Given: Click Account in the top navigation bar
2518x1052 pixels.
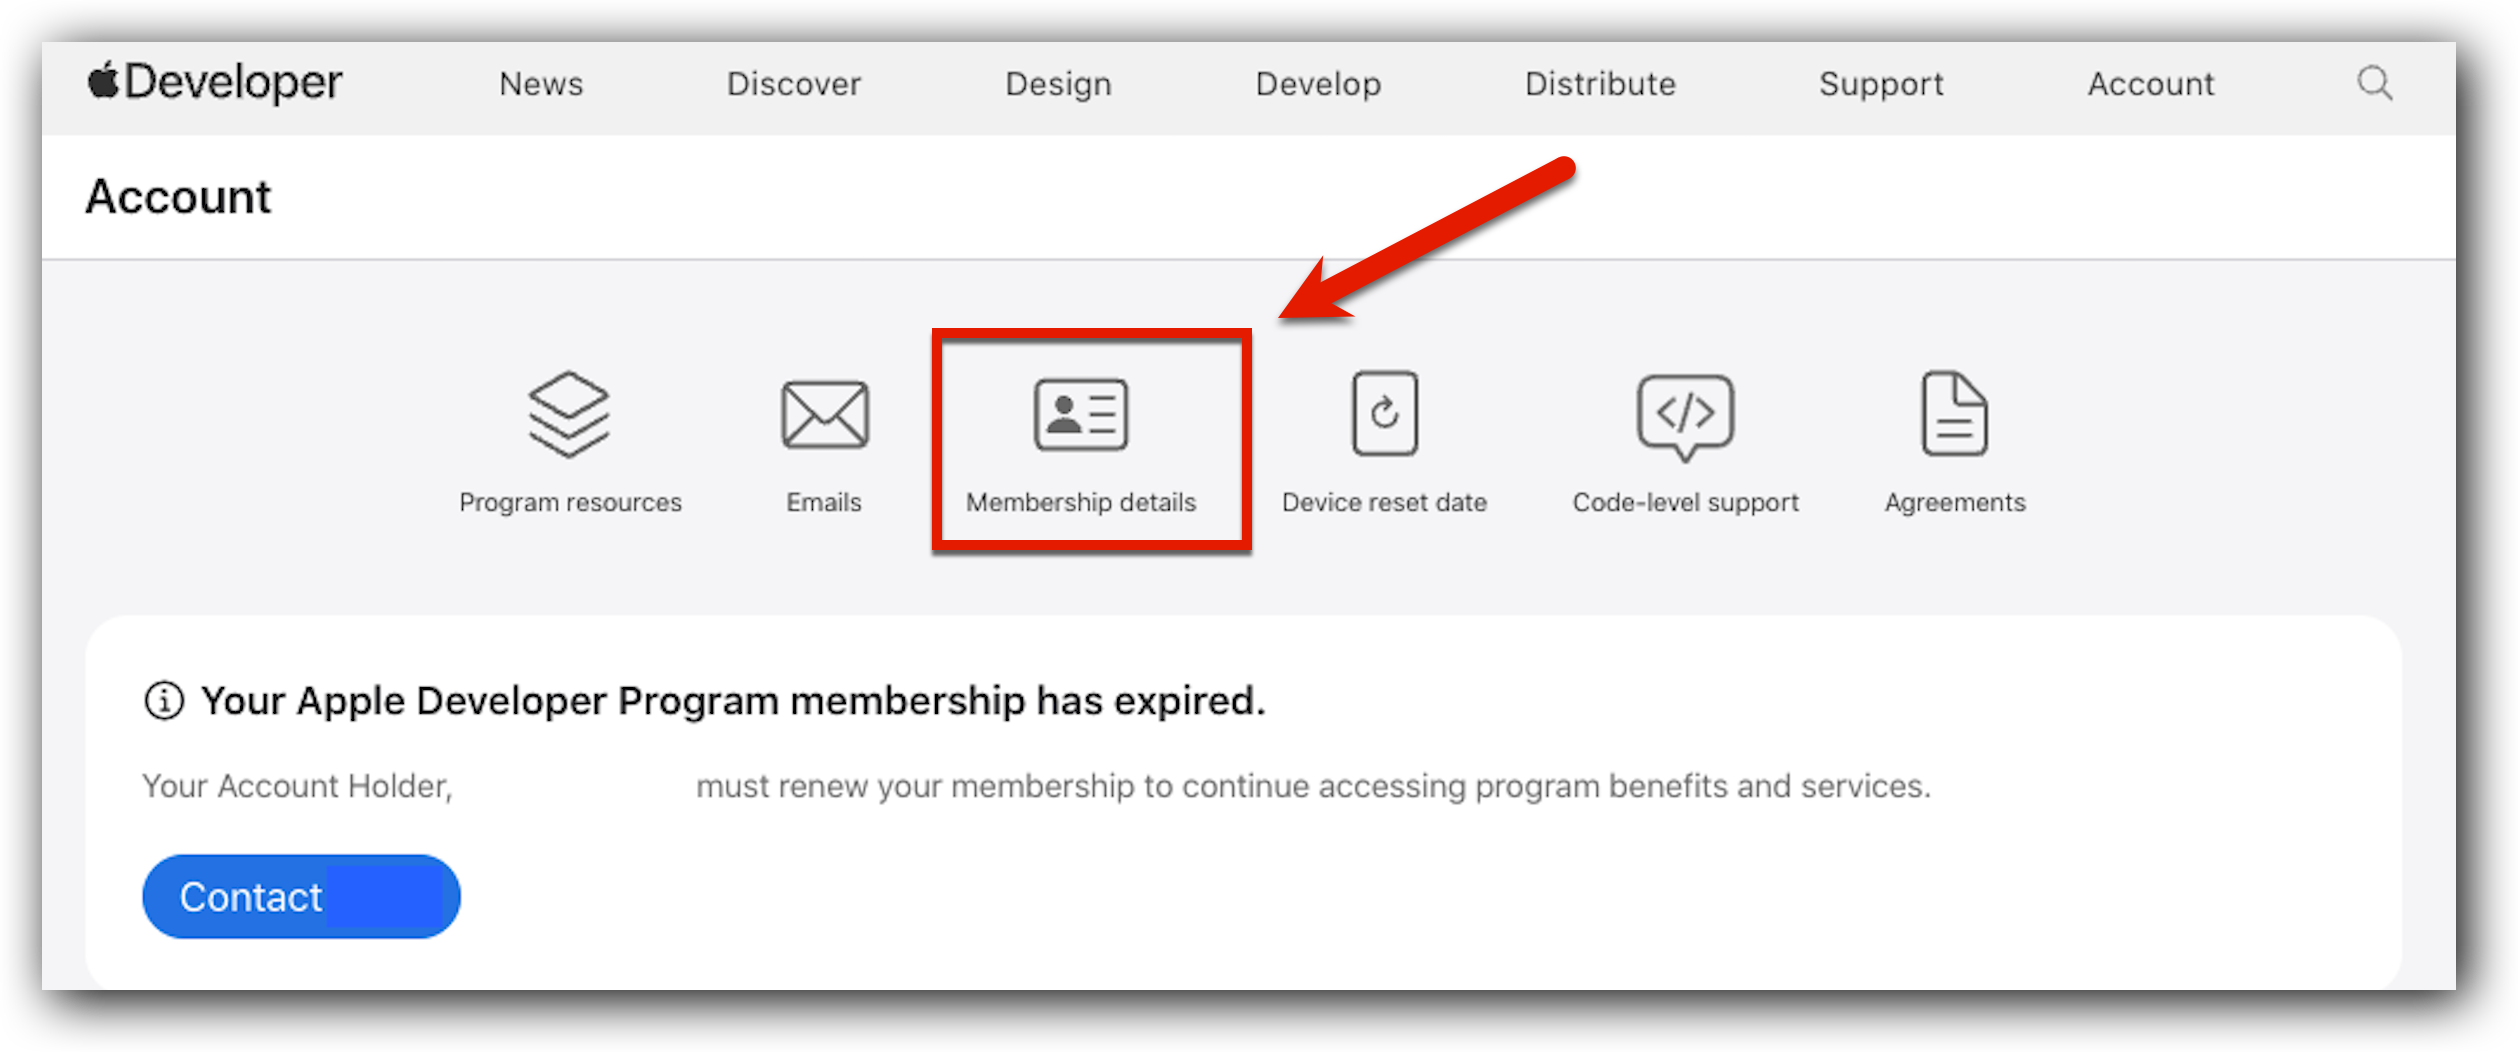Looking at the screenshot, I should 2151,84.
